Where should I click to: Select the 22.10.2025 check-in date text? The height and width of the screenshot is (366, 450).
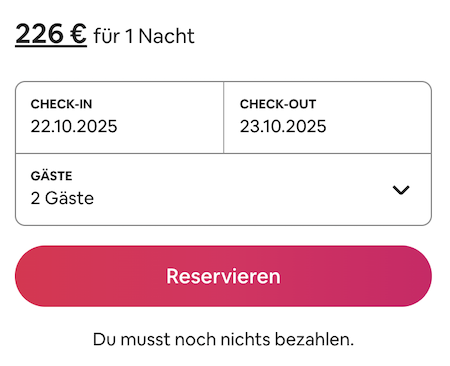[74, 126]
